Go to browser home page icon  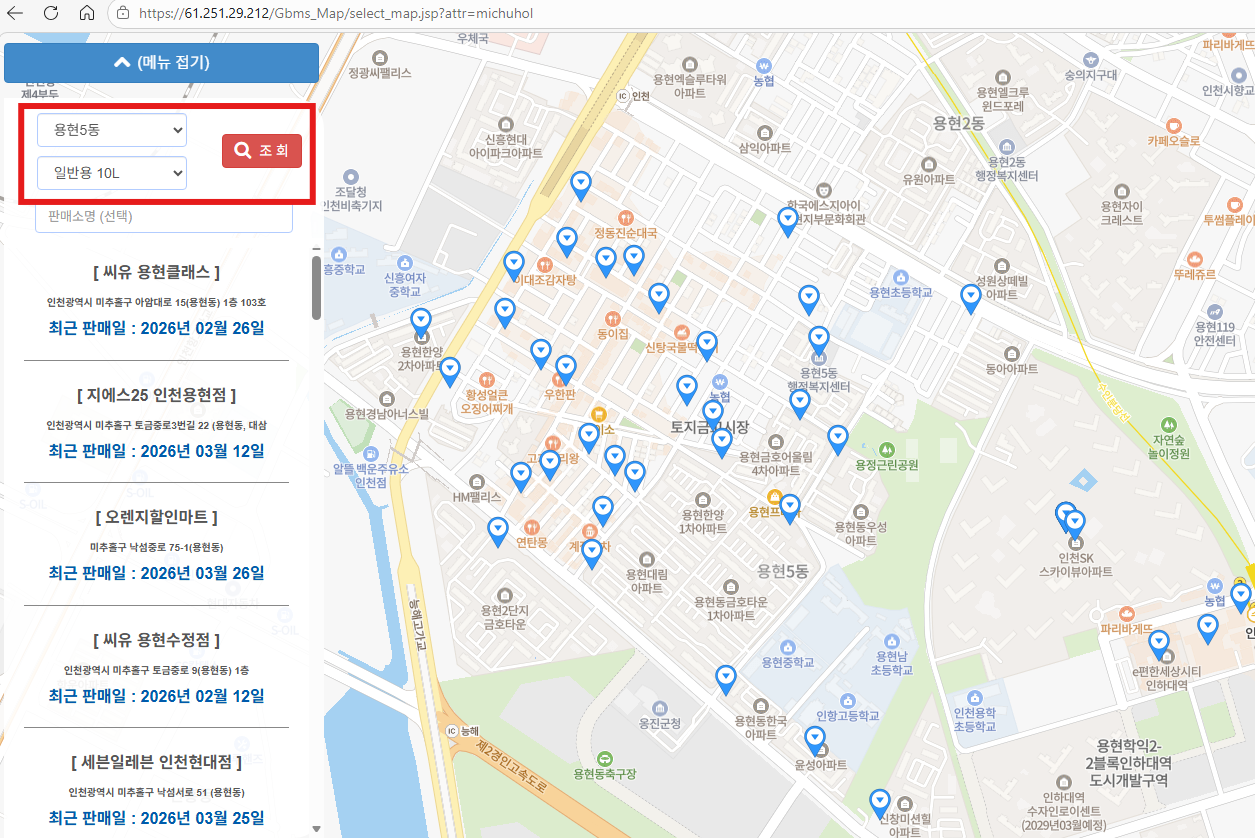(87, 13)
